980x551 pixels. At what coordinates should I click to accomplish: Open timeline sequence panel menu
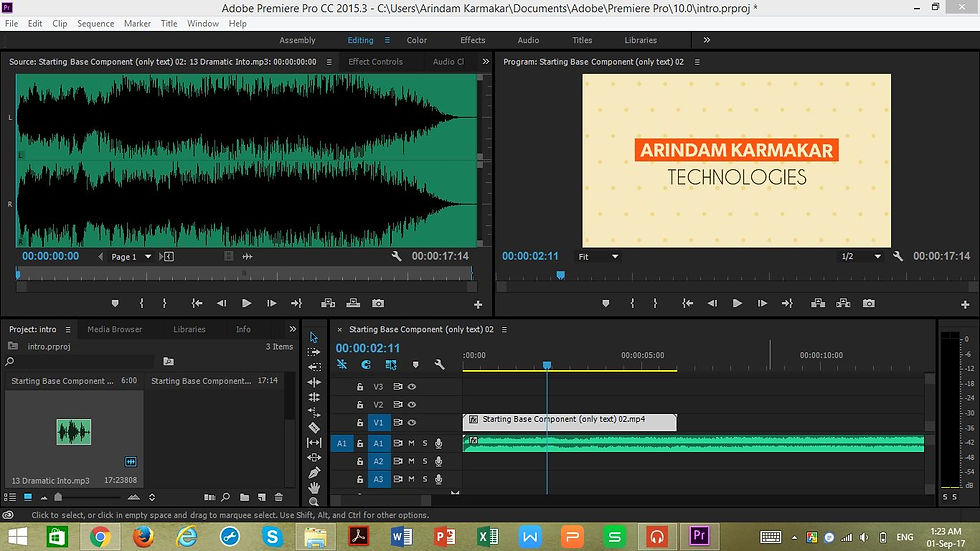[x=504, y=329]
